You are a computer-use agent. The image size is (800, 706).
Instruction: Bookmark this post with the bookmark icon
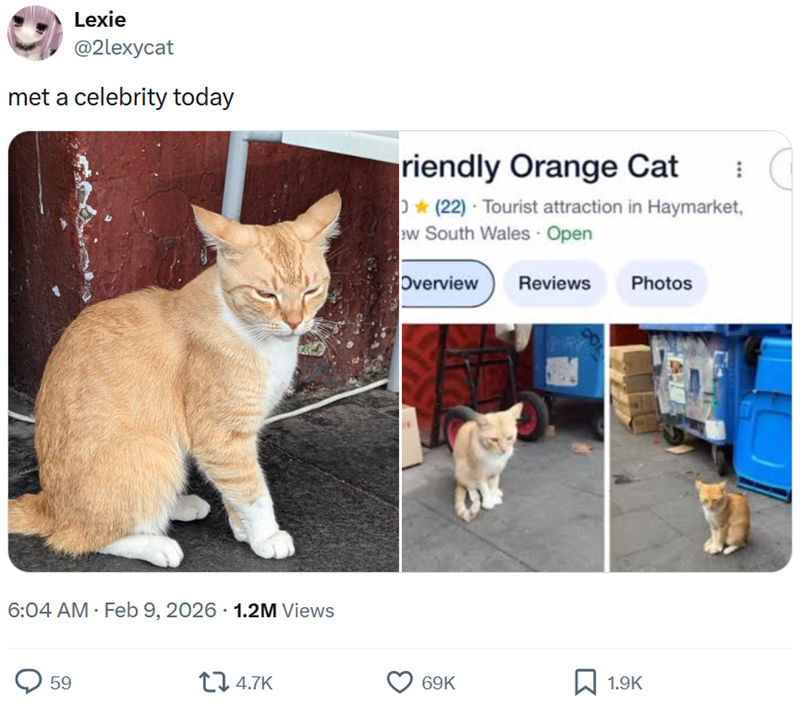tap(585, 682)
